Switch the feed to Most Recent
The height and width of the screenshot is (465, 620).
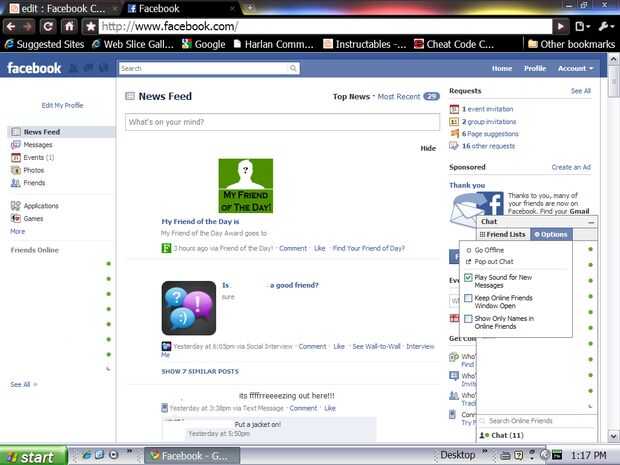pyautogui.click(x=399, y=96)
